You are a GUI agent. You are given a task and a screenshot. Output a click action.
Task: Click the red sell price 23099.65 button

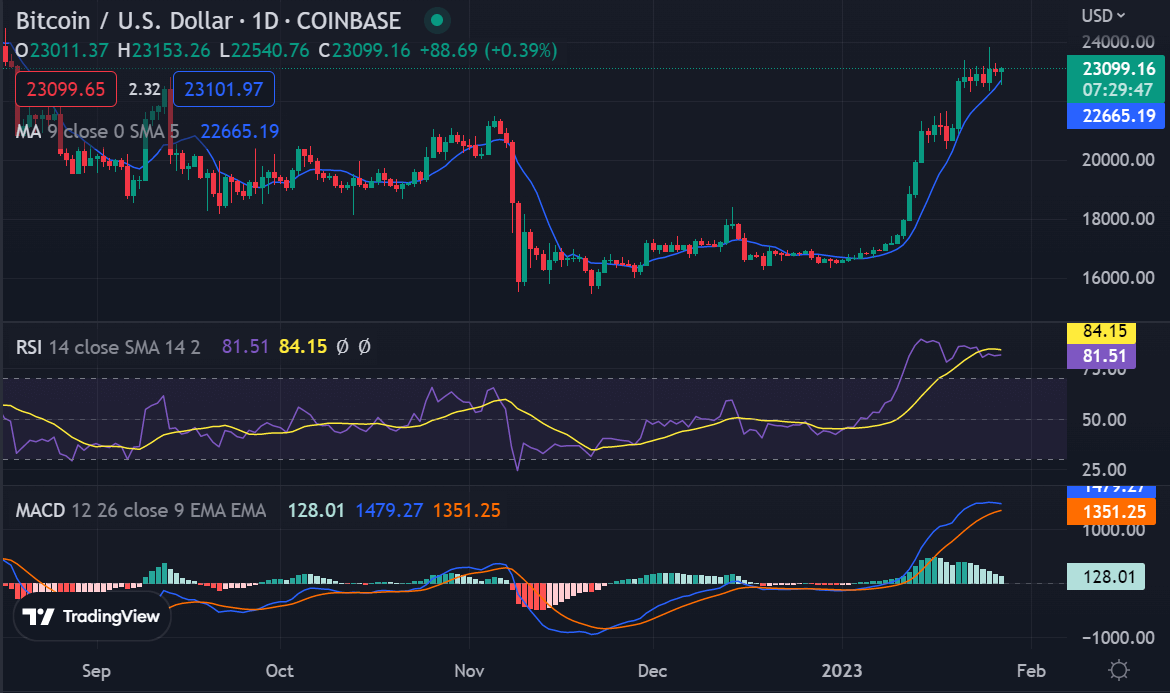click(65, 88)
